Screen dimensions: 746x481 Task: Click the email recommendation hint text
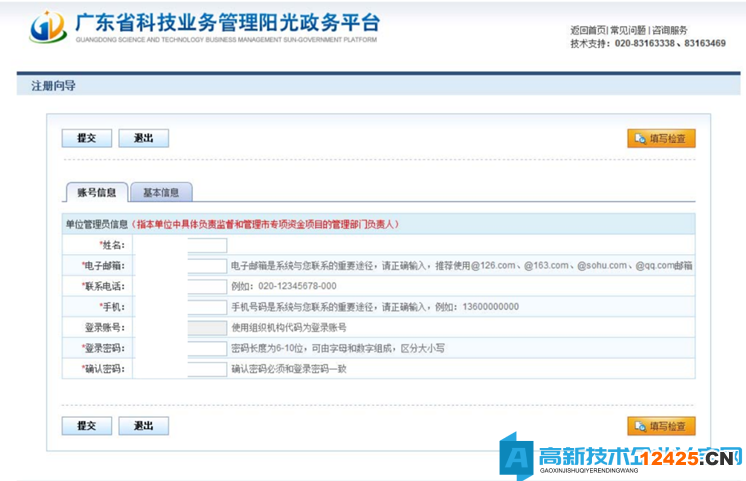tap(461, 265)
